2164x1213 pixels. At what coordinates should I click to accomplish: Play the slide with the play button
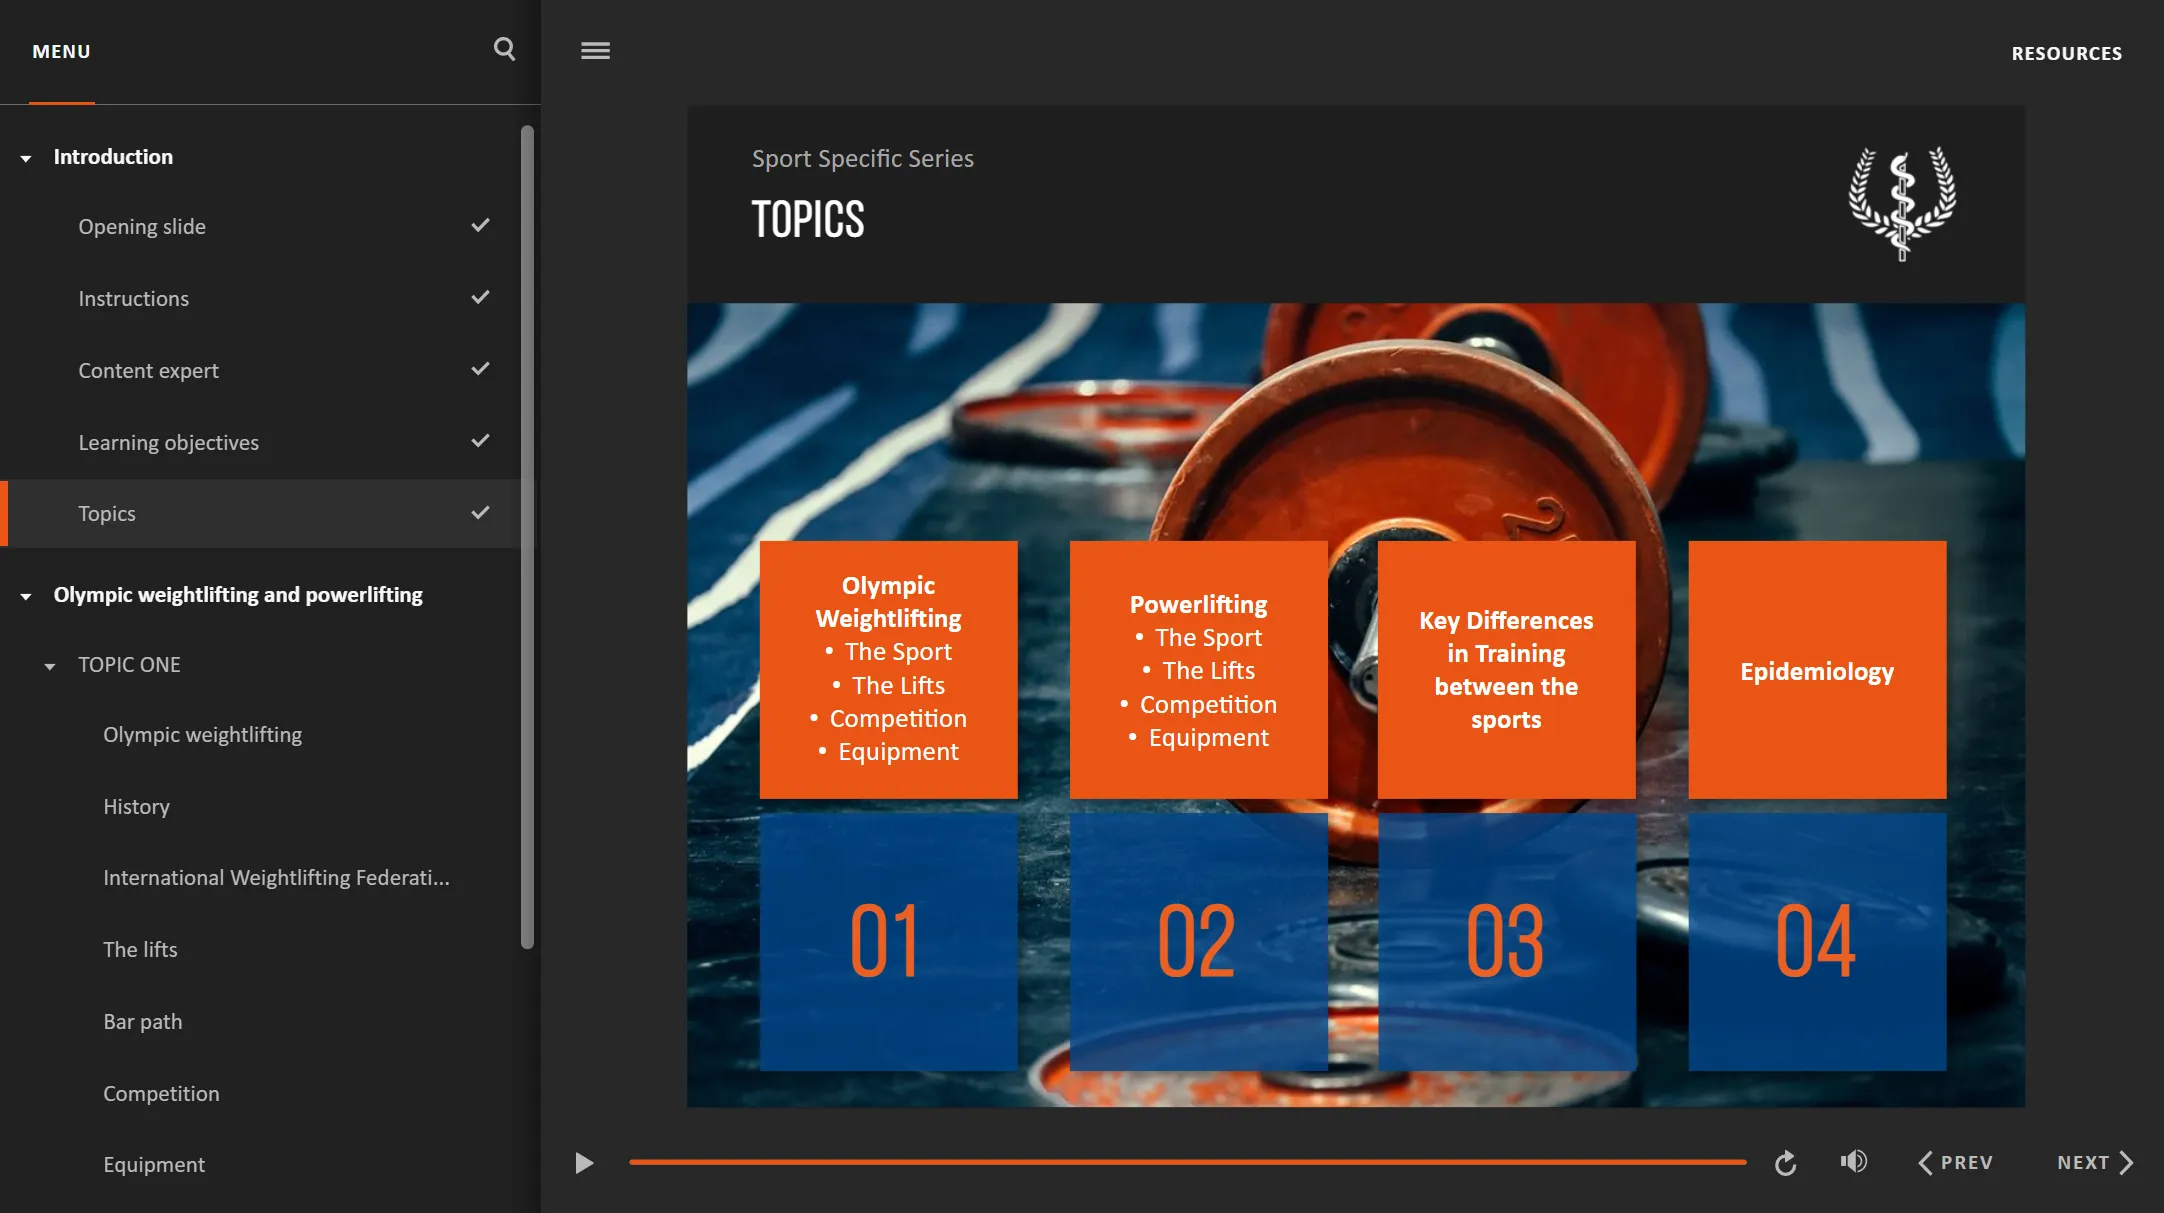(x=584, y=1163)
